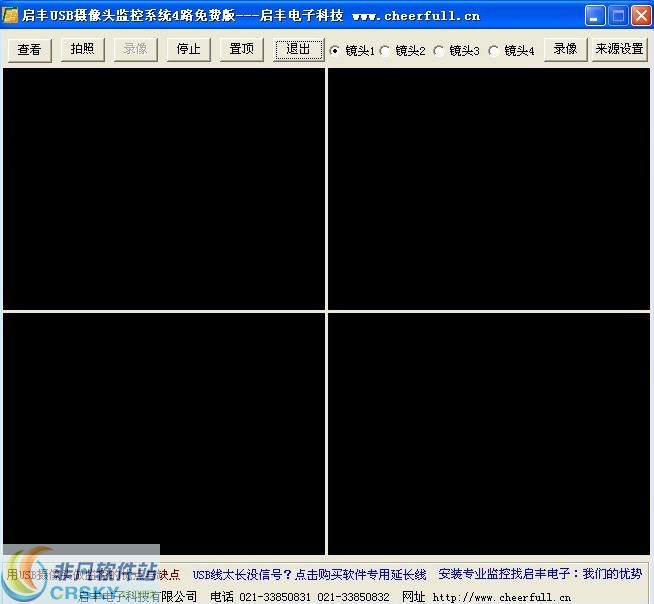Viewport: 654px width, 604px height.
Task: Click the http://www.cheerfull.cn website address
Action: [x=502, y=597]
